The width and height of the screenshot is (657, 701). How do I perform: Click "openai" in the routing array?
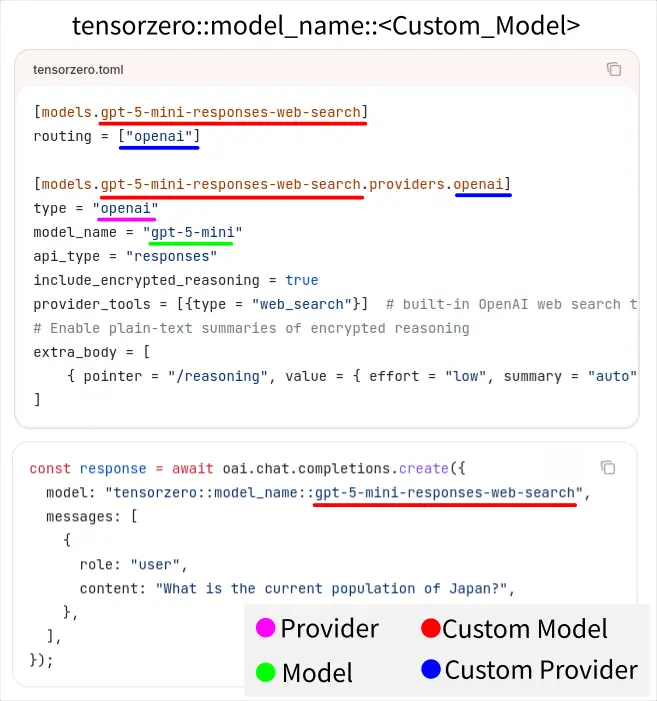tap(159, 136)
